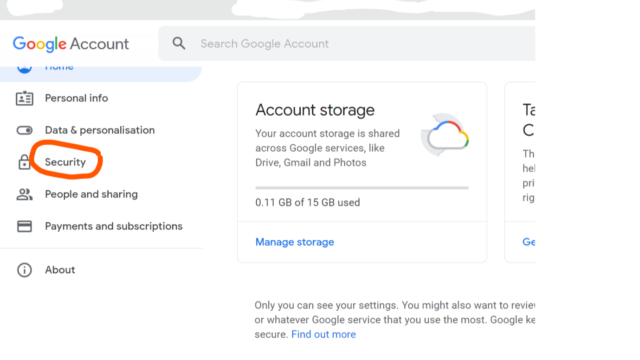Open the Personal info section
Viewport: 640px width, 360px height.
point(76,98)
